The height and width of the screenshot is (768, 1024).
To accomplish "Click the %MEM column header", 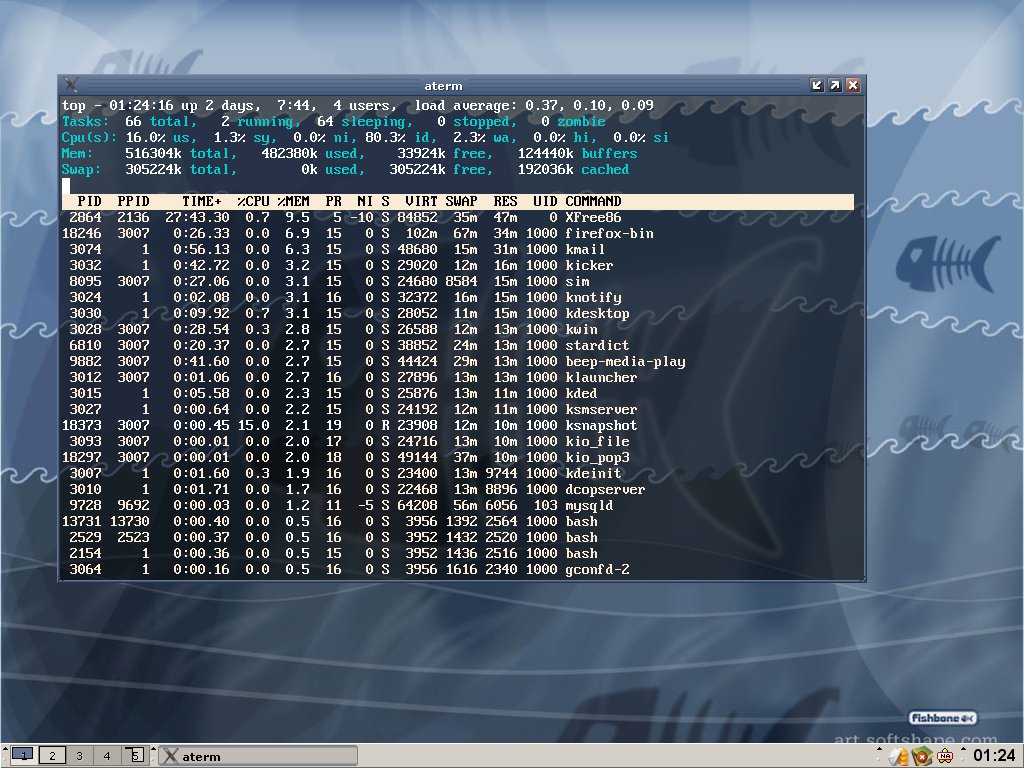I will pos(293,201).
